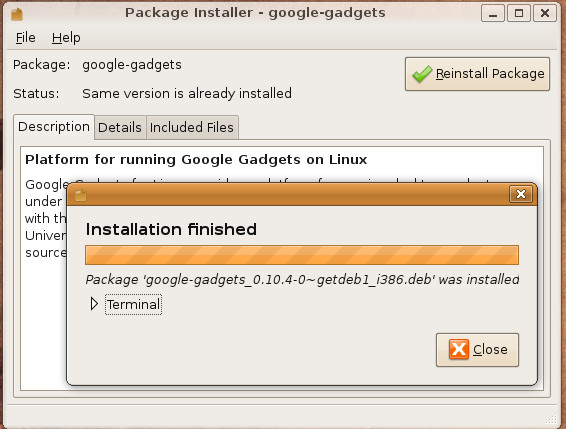Image resolution: width=566 pixels, height=429 pixels.
Task: Click the package icon in main title bar
Action: pos(17,14)
